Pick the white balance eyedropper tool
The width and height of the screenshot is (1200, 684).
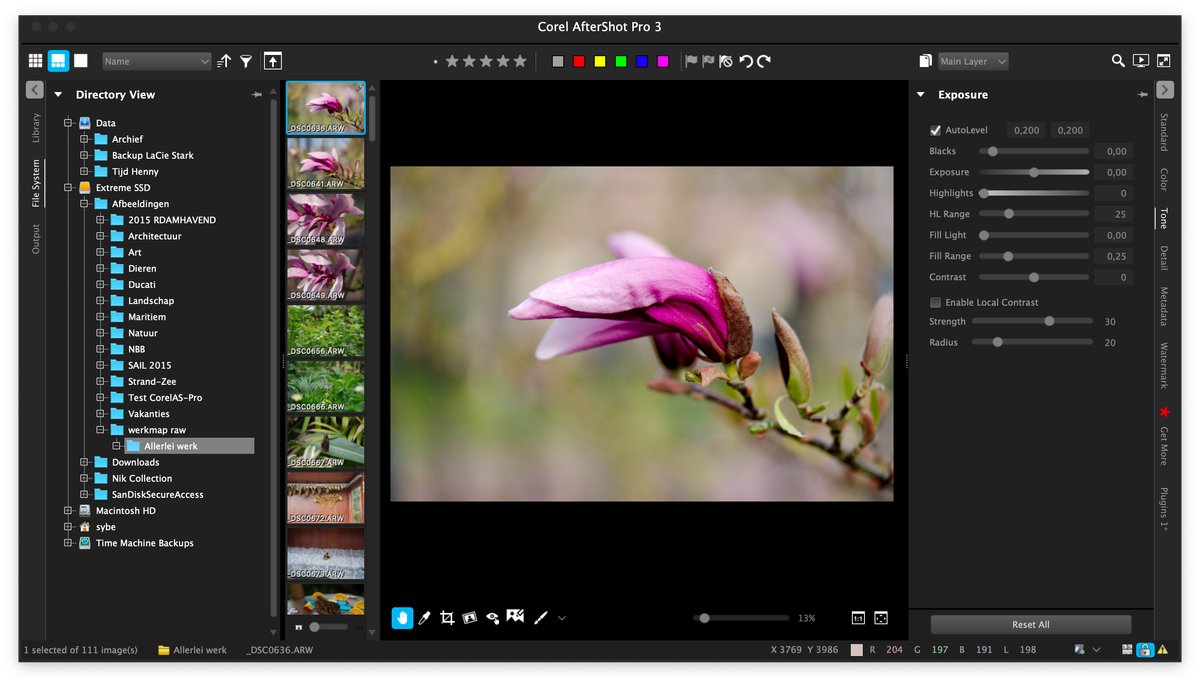pyautogui.click(x=424, y=618)
